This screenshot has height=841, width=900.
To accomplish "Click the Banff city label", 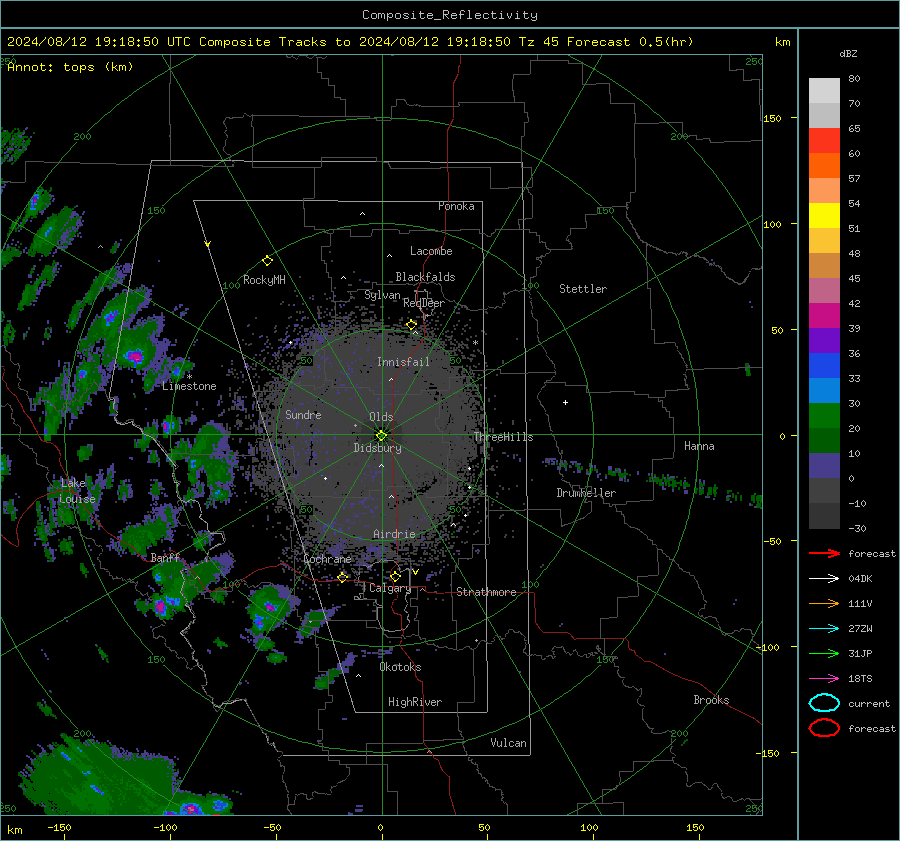I will click(165, 558).
